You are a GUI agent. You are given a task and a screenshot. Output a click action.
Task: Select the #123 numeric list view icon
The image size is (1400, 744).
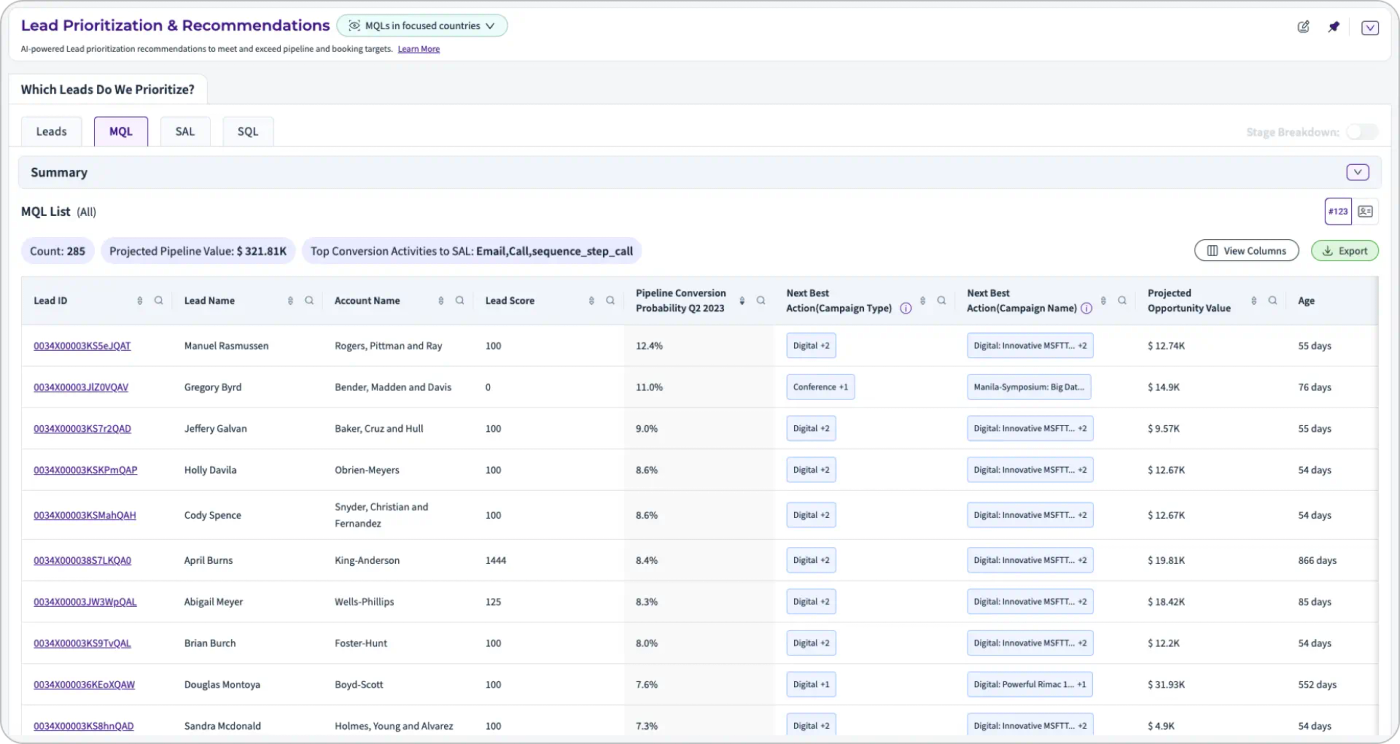pos(1338,211)
